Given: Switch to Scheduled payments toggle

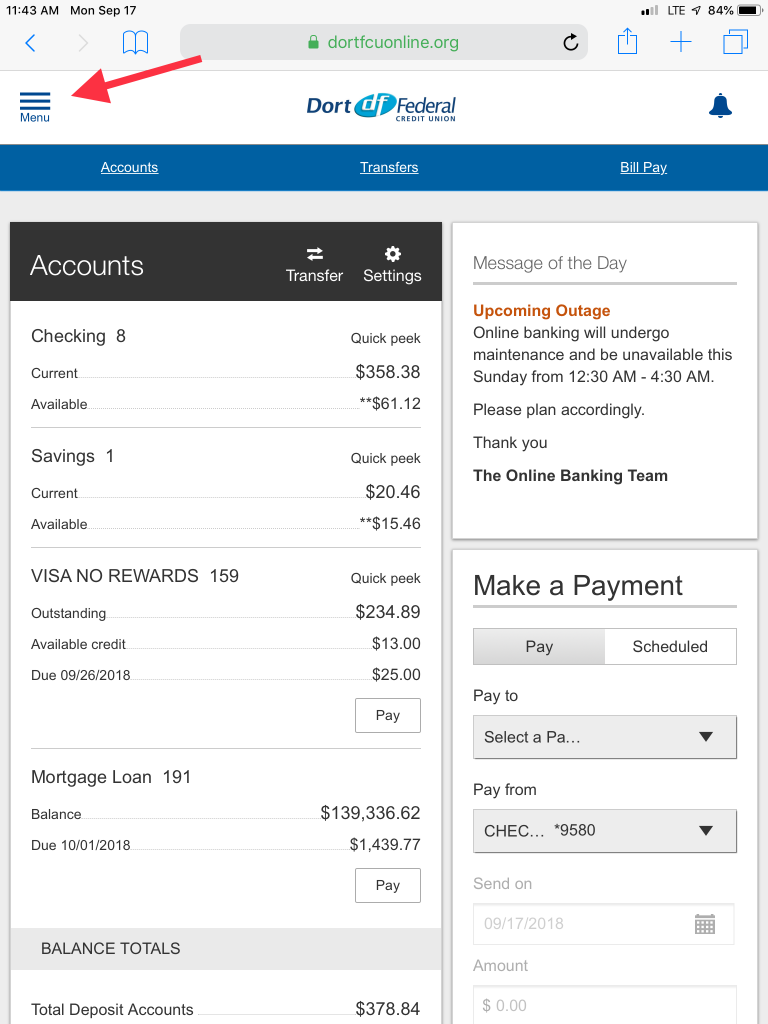Looking at the screenshot, I should 670,647.
